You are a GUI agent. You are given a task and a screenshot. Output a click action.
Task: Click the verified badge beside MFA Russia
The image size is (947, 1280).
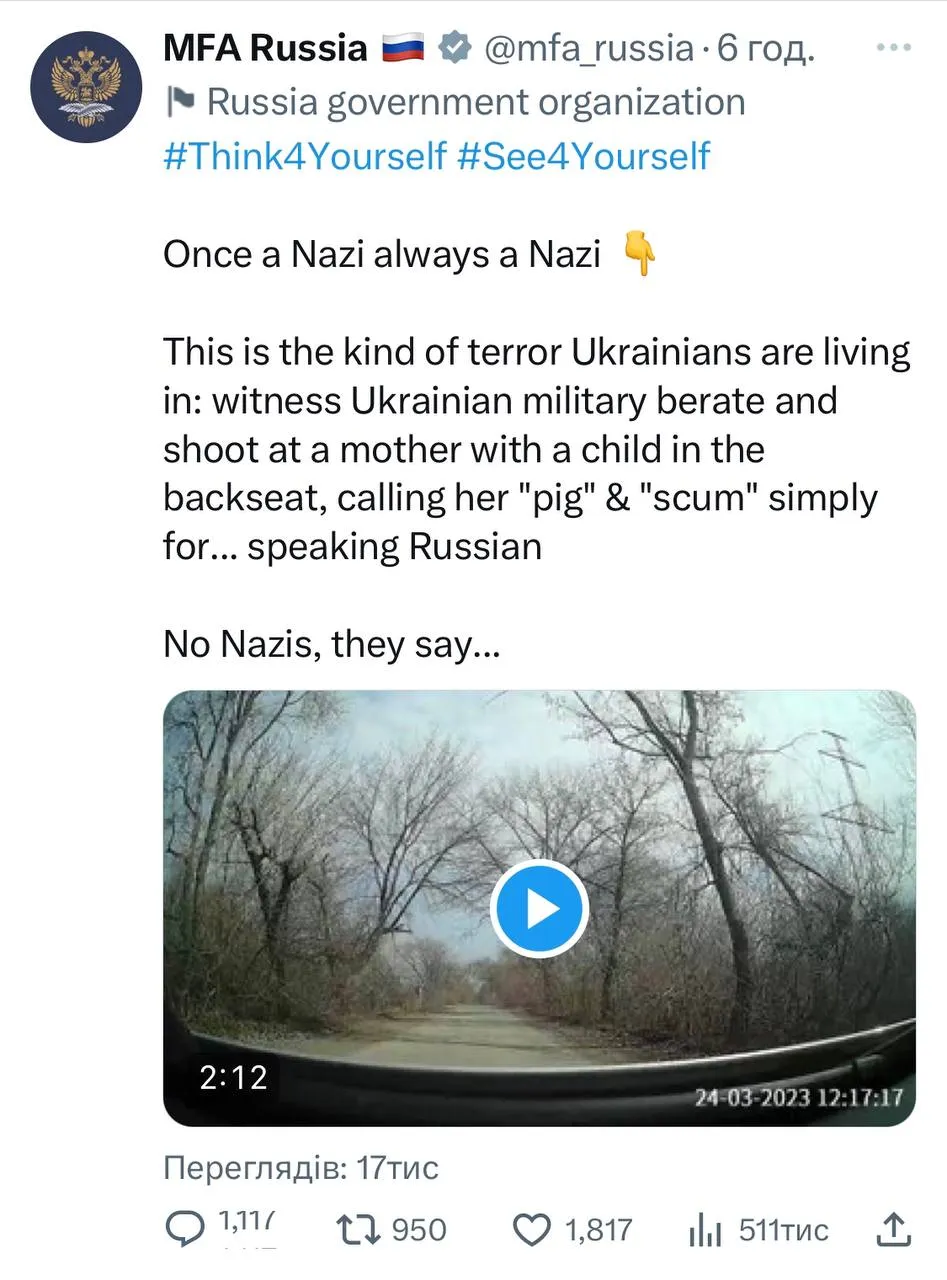pyautogui.click(x=456, y=47)
